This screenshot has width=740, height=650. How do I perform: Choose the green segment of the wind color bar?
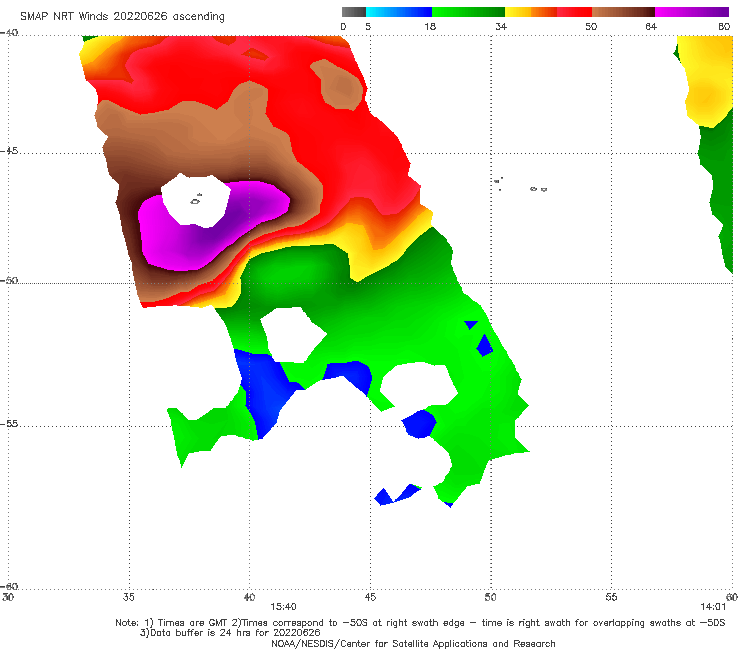coord(468,12)
